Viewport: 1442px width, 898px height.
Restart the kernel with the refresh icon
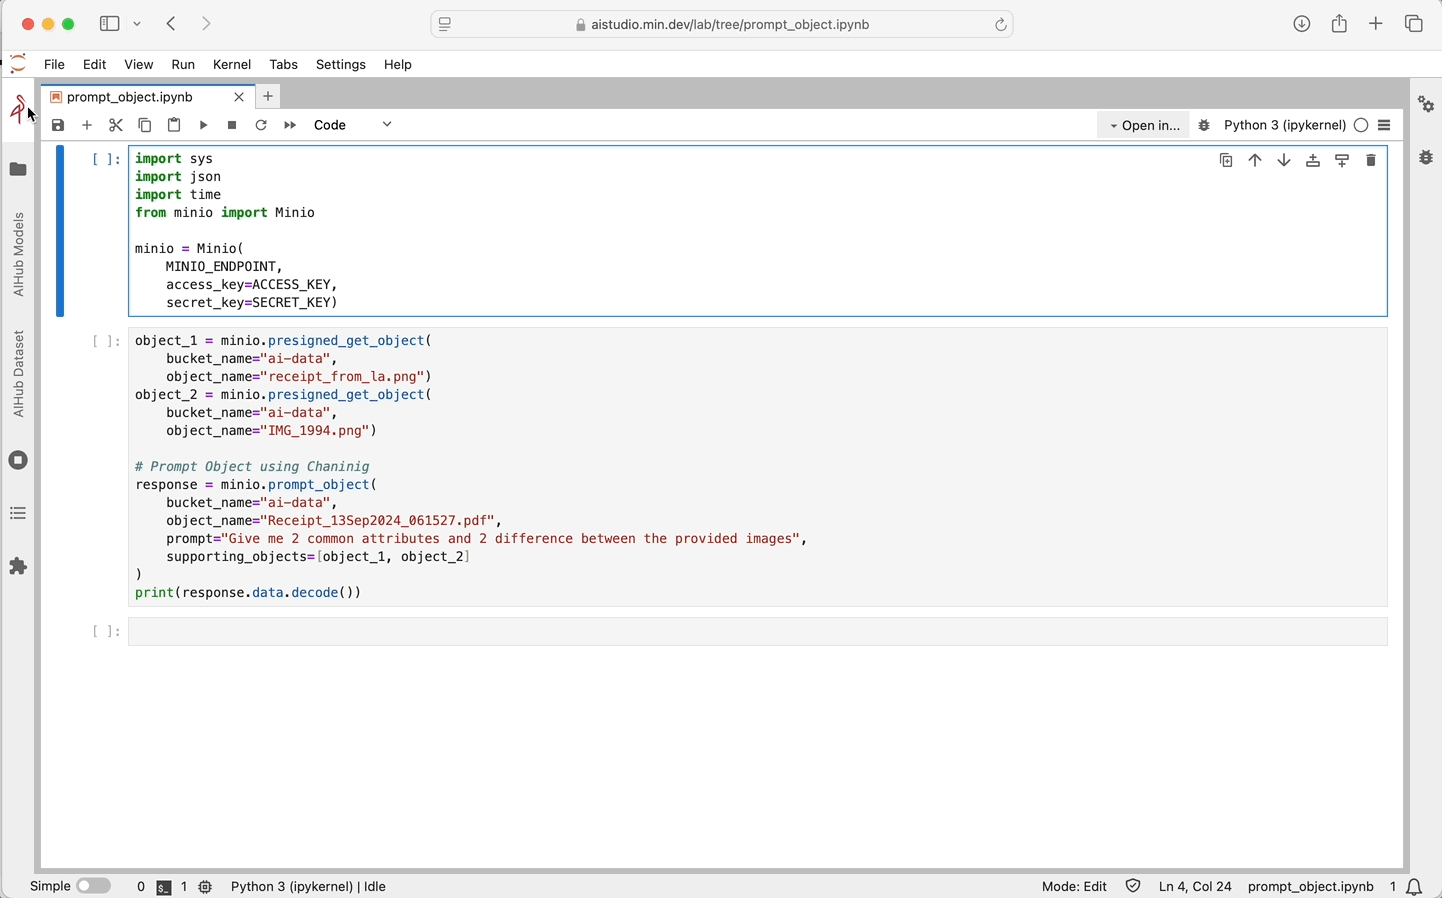(261, 125)
